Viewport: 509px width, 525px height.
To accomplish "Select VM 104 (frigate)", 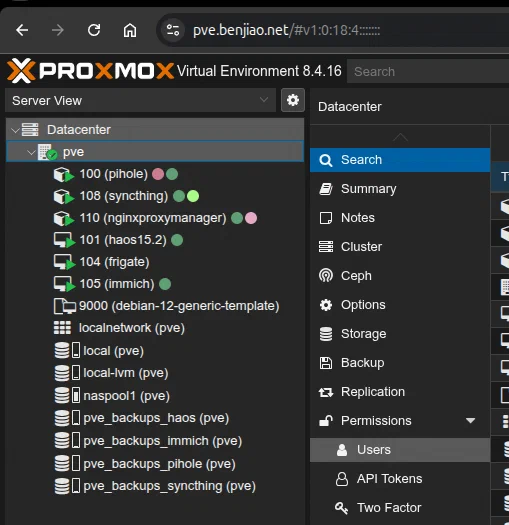I will 114,262.
